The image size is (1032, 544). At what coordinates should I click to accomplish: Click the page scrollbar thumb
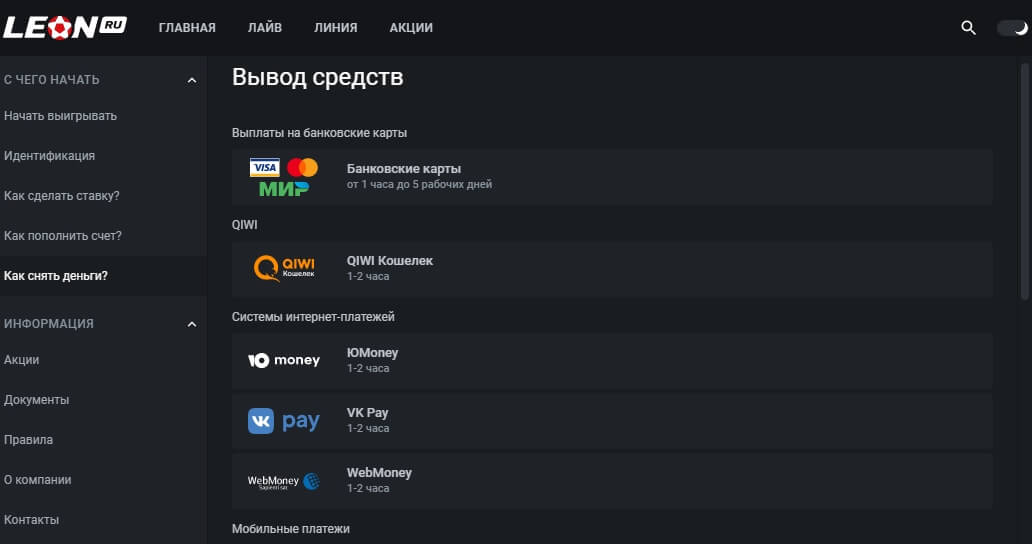point(1025,182)
